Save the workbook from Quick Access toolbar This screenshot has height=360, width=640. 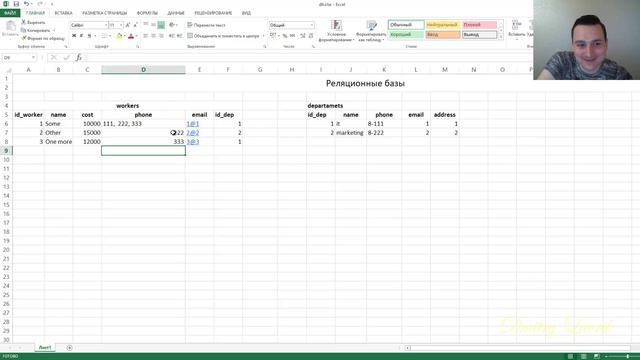pos(16,4)
